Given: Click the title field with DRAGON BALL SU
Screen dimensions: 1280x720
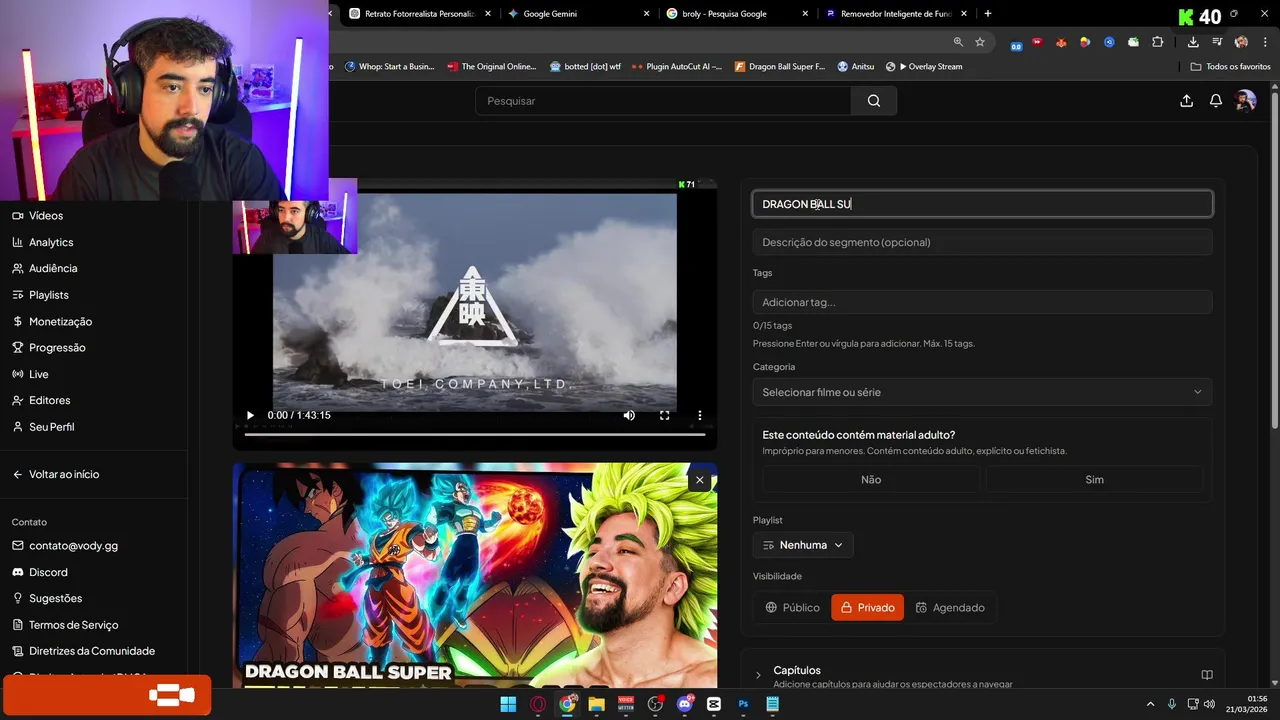Looking at the screenshot, I should coord(982,204).
